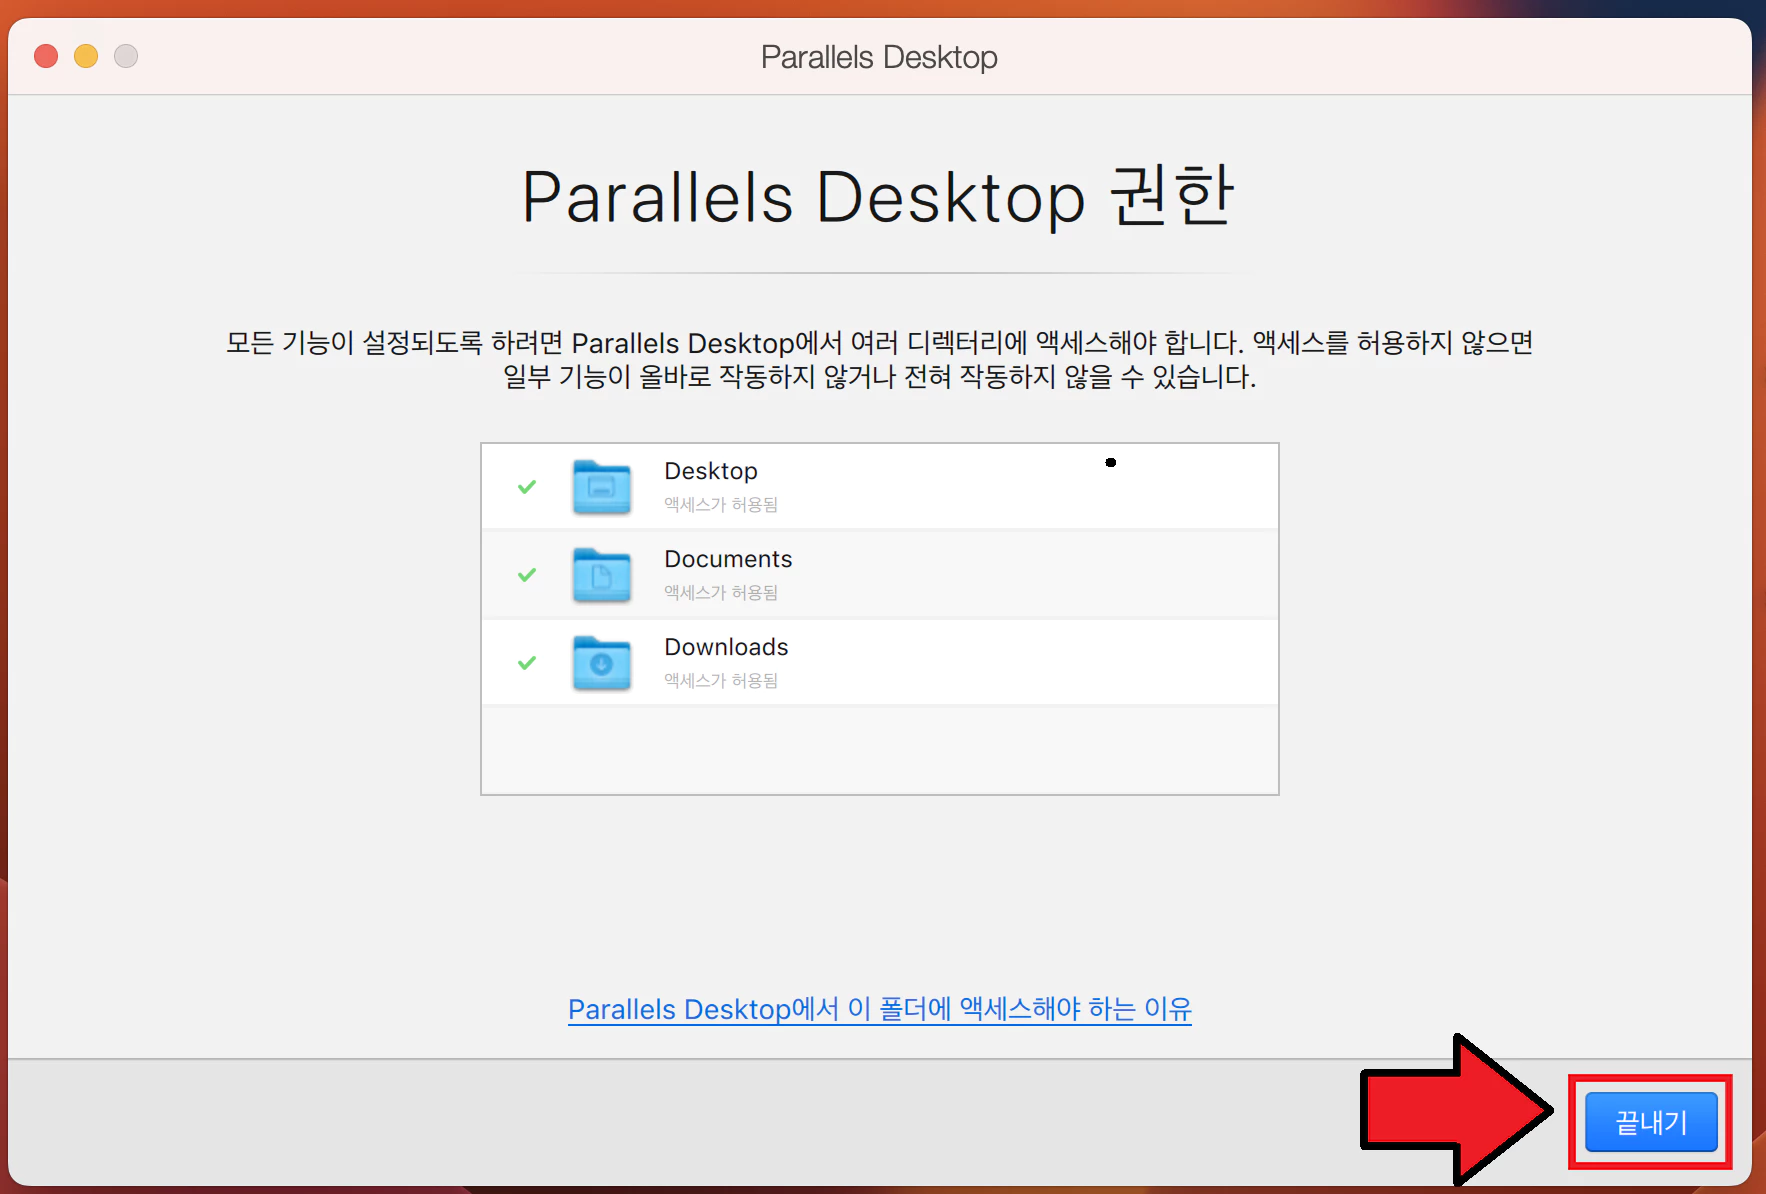Click the 액세스가 허용됨 label under Desktop

(x=720, y=504)
